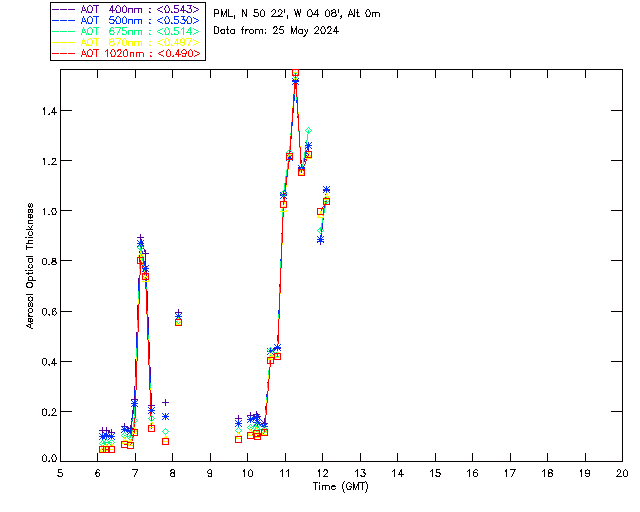Click the hour 11 x-axis label
640x512 pixels.
[285, 473]
